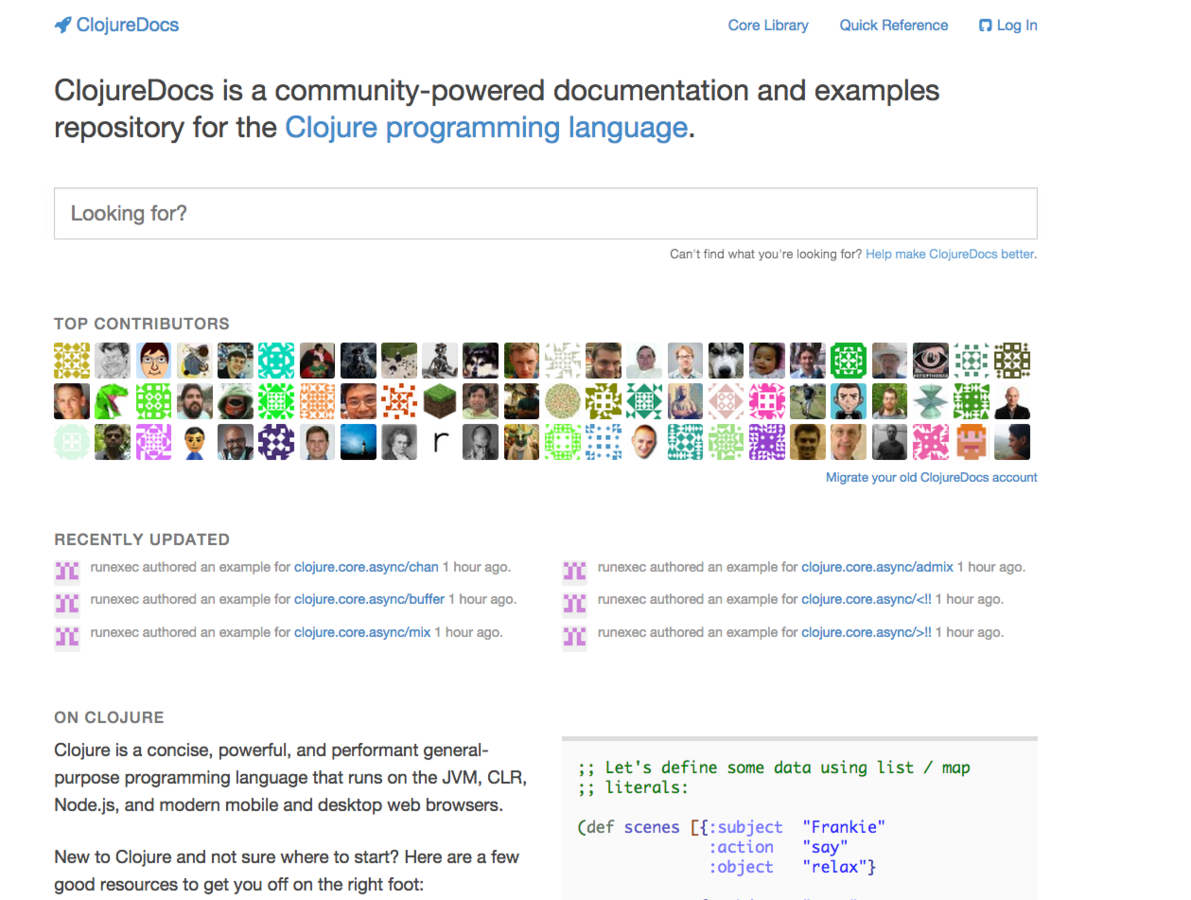Open the clojure.core.async/<!! link

click(x=866, y=599)
